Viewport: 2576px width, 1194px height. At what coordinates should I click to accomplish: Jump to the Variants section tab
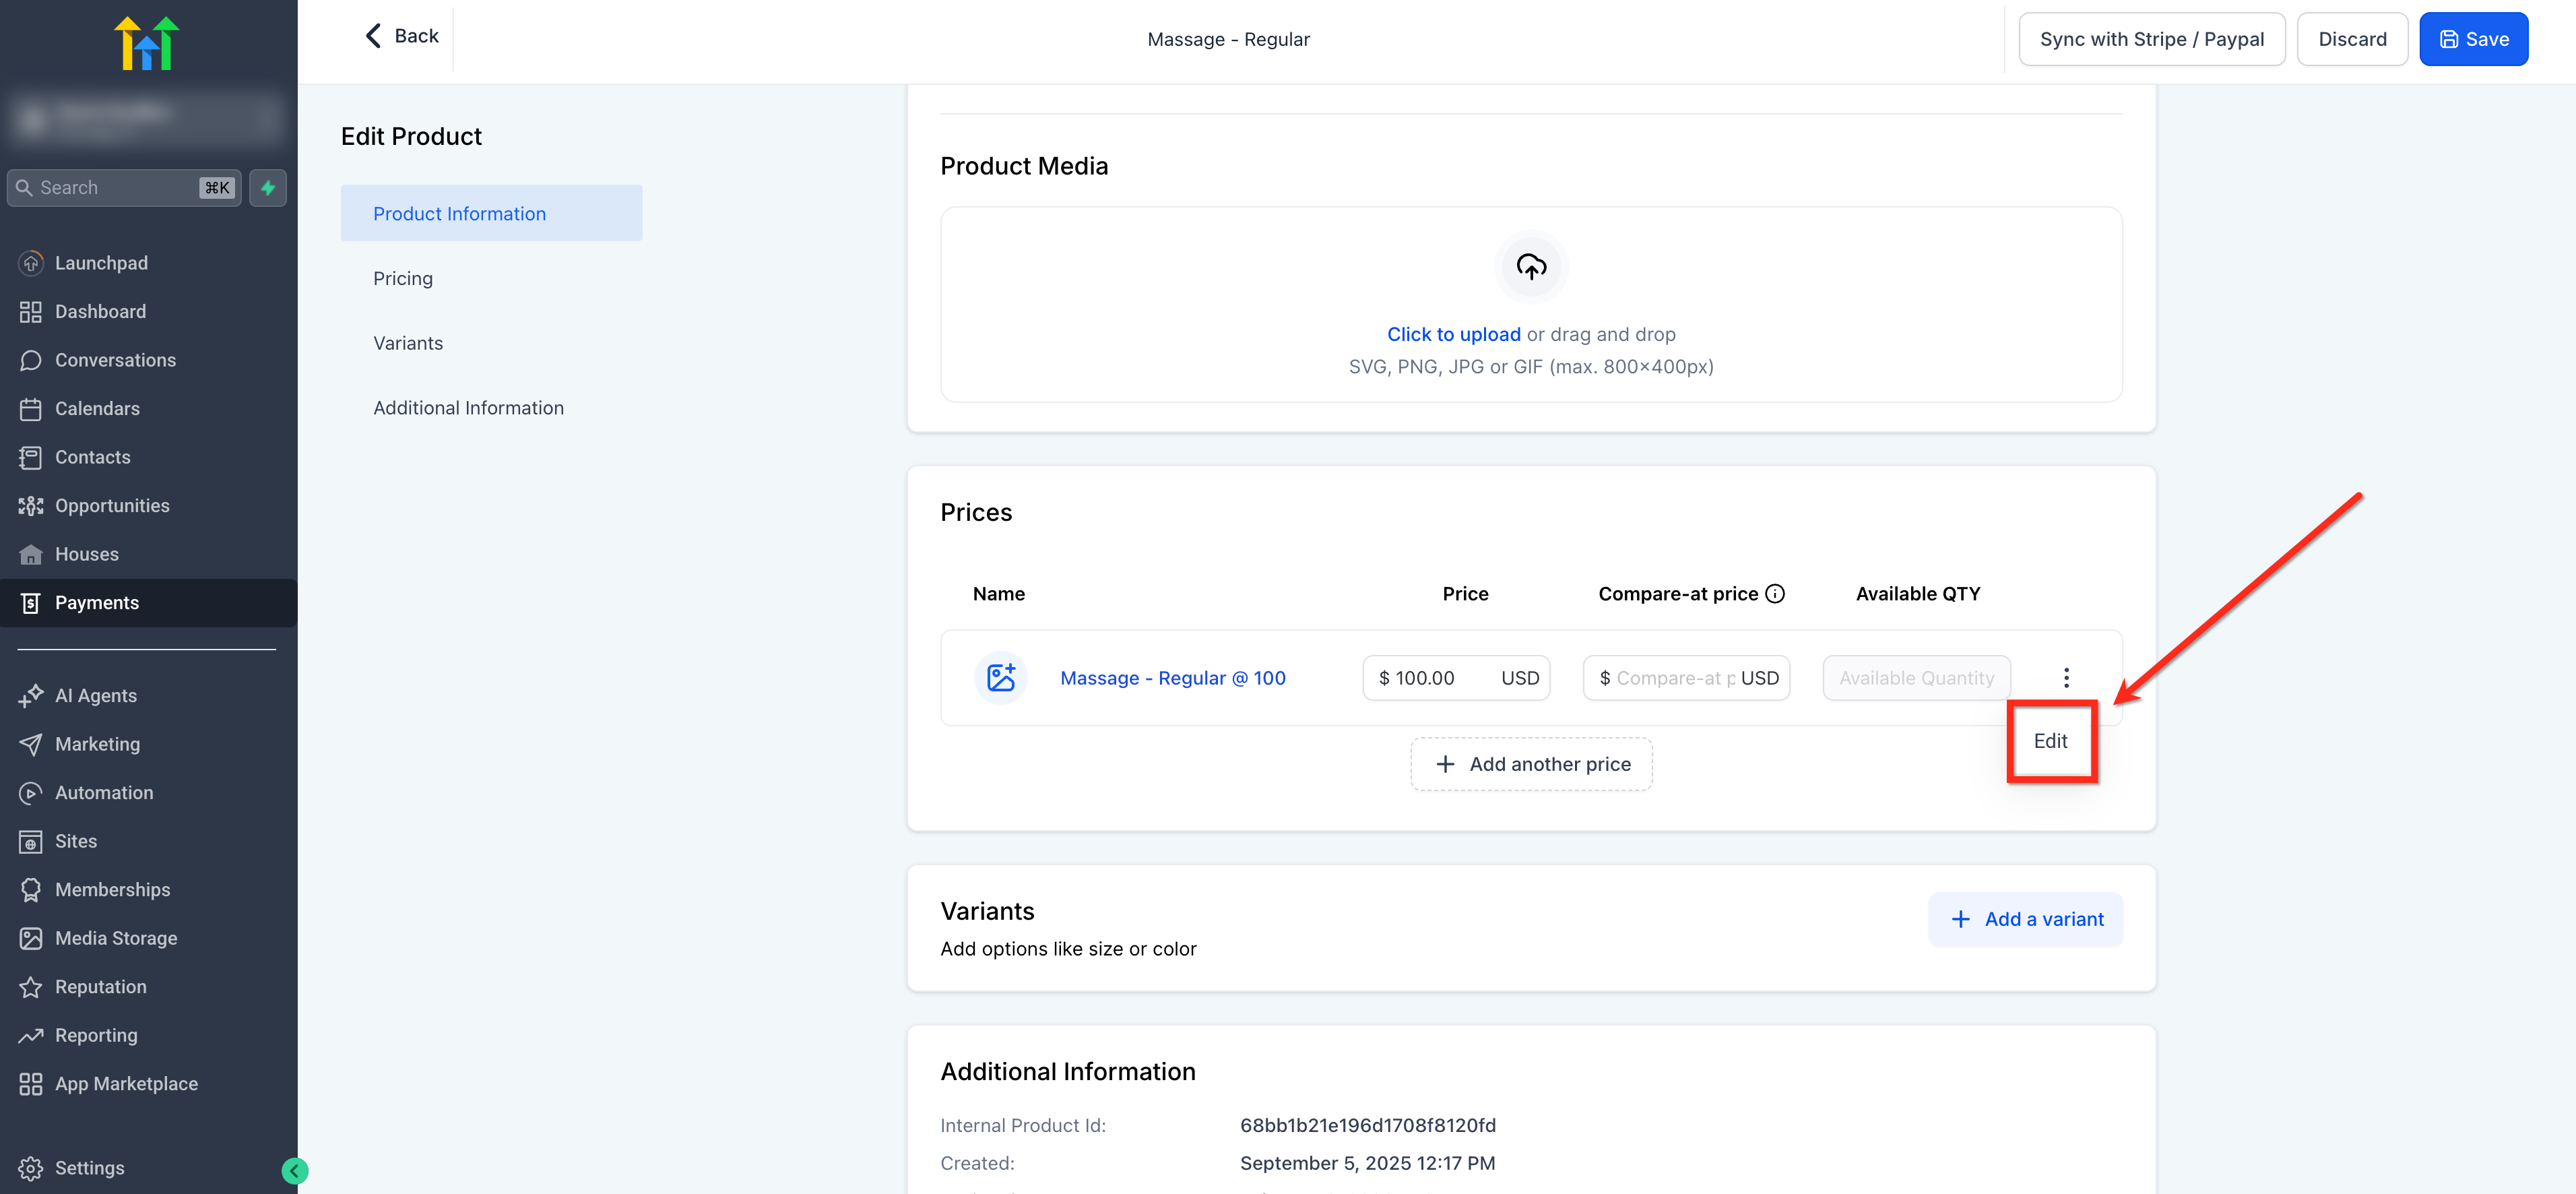coord(408,343)
